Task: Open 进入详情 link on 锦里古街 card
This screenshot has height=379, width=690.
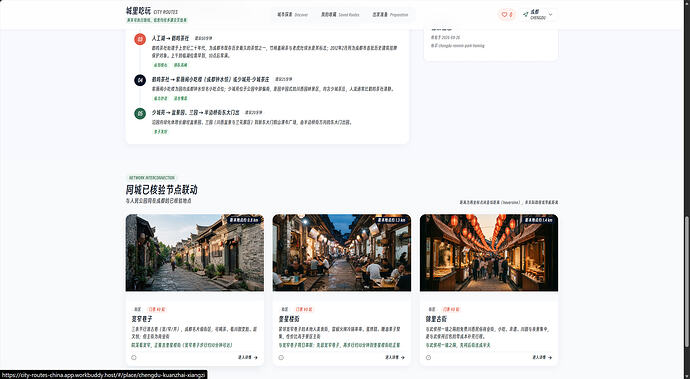Action: (x=542, y=357)
